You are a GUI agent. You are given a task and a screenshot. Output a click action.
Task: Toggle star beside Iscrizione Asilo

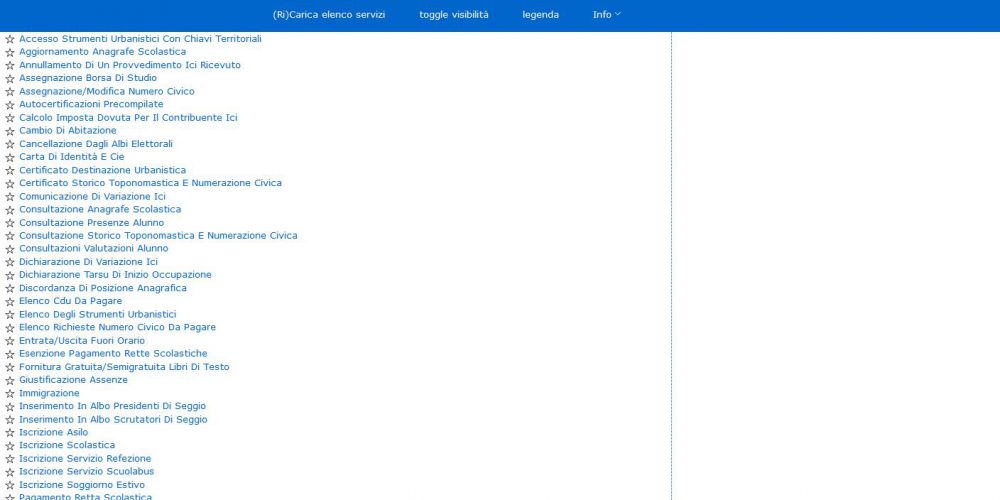[10, 433]
